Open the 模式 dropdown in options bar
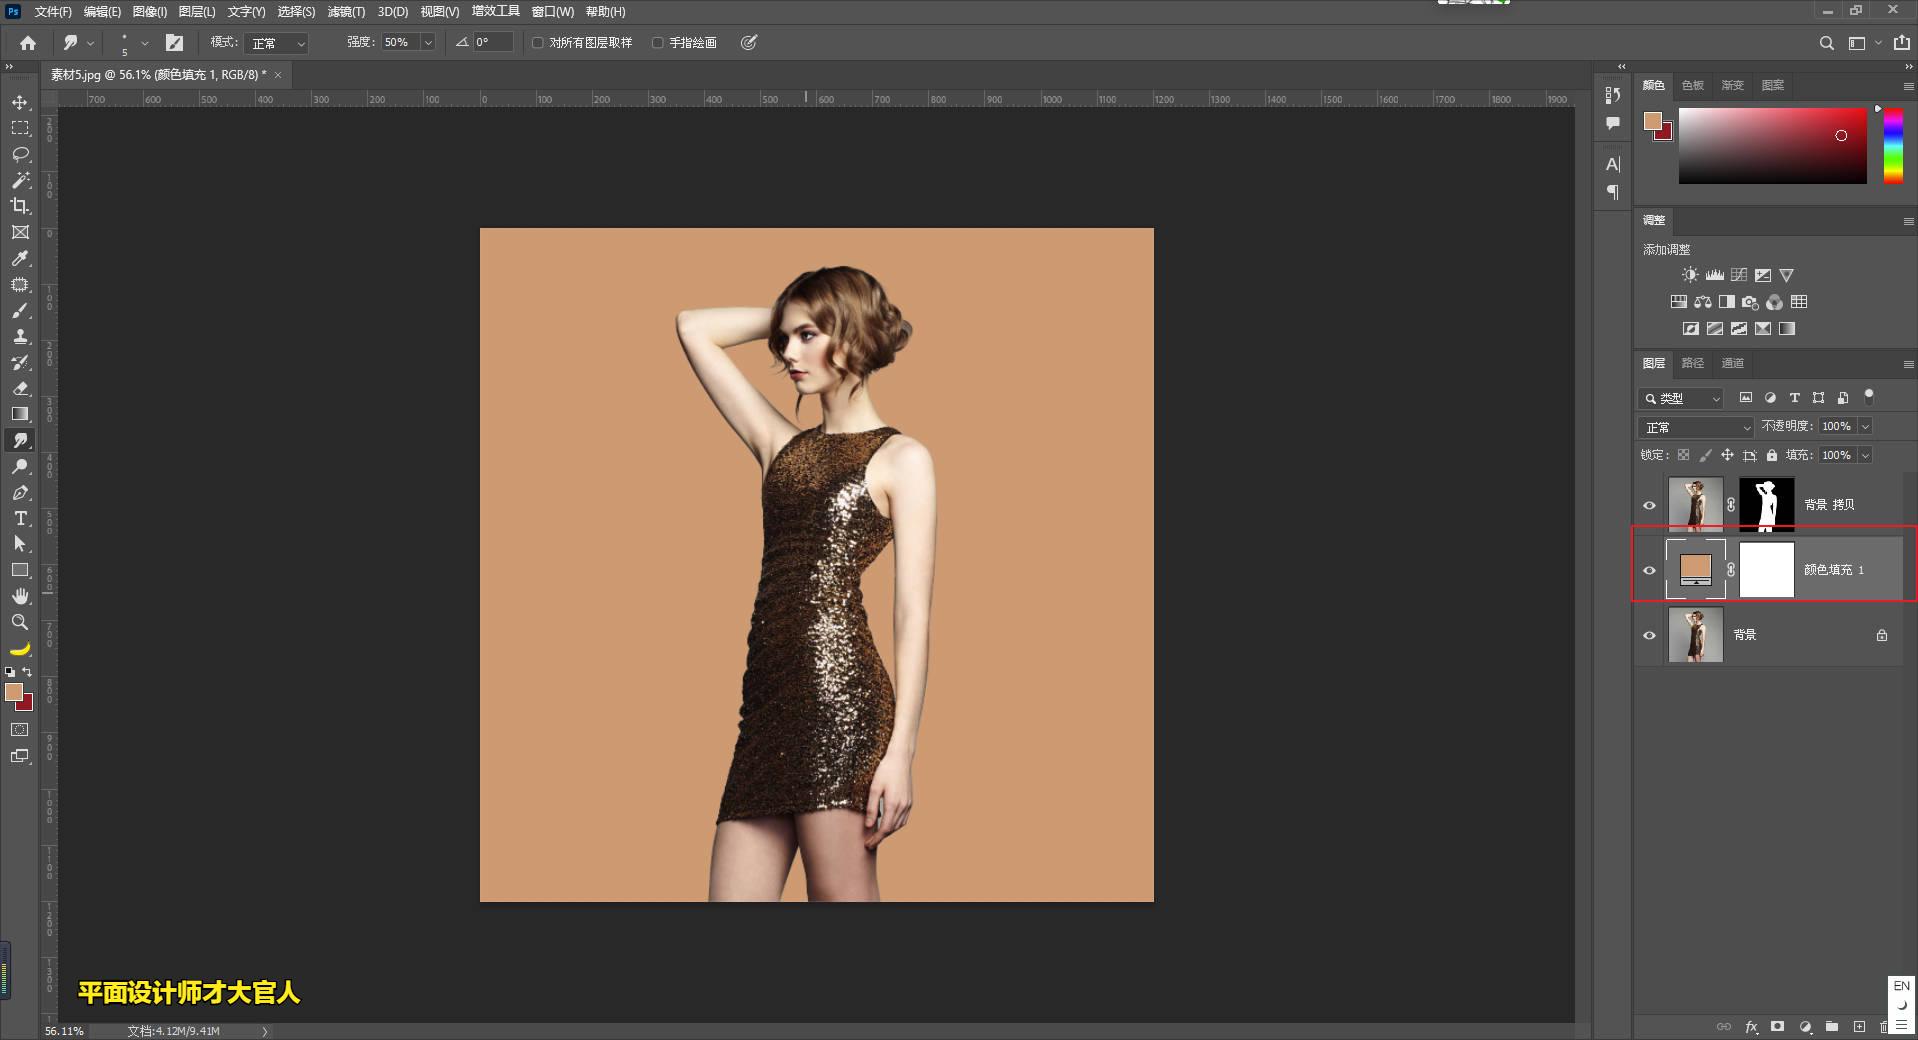Viewport: 1918px width, 1040px height. point(277,43)
